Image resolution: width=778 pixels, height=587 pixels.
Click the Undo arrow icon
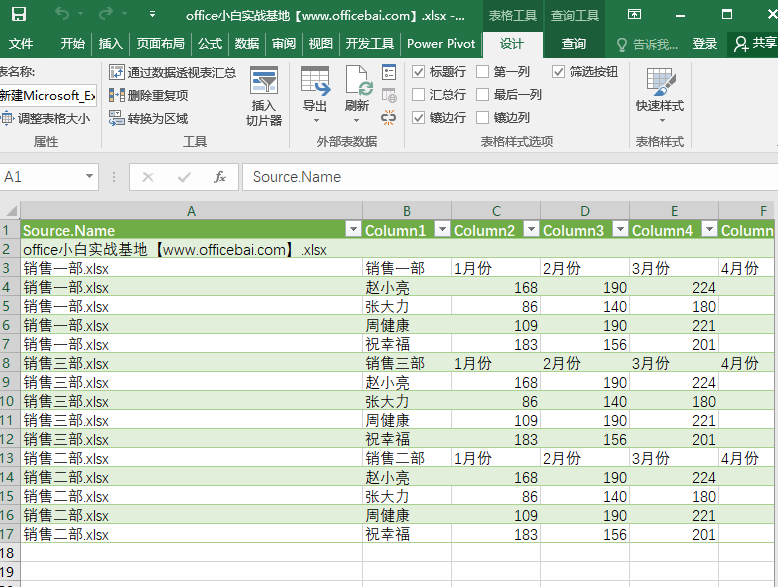pos(62,14)
